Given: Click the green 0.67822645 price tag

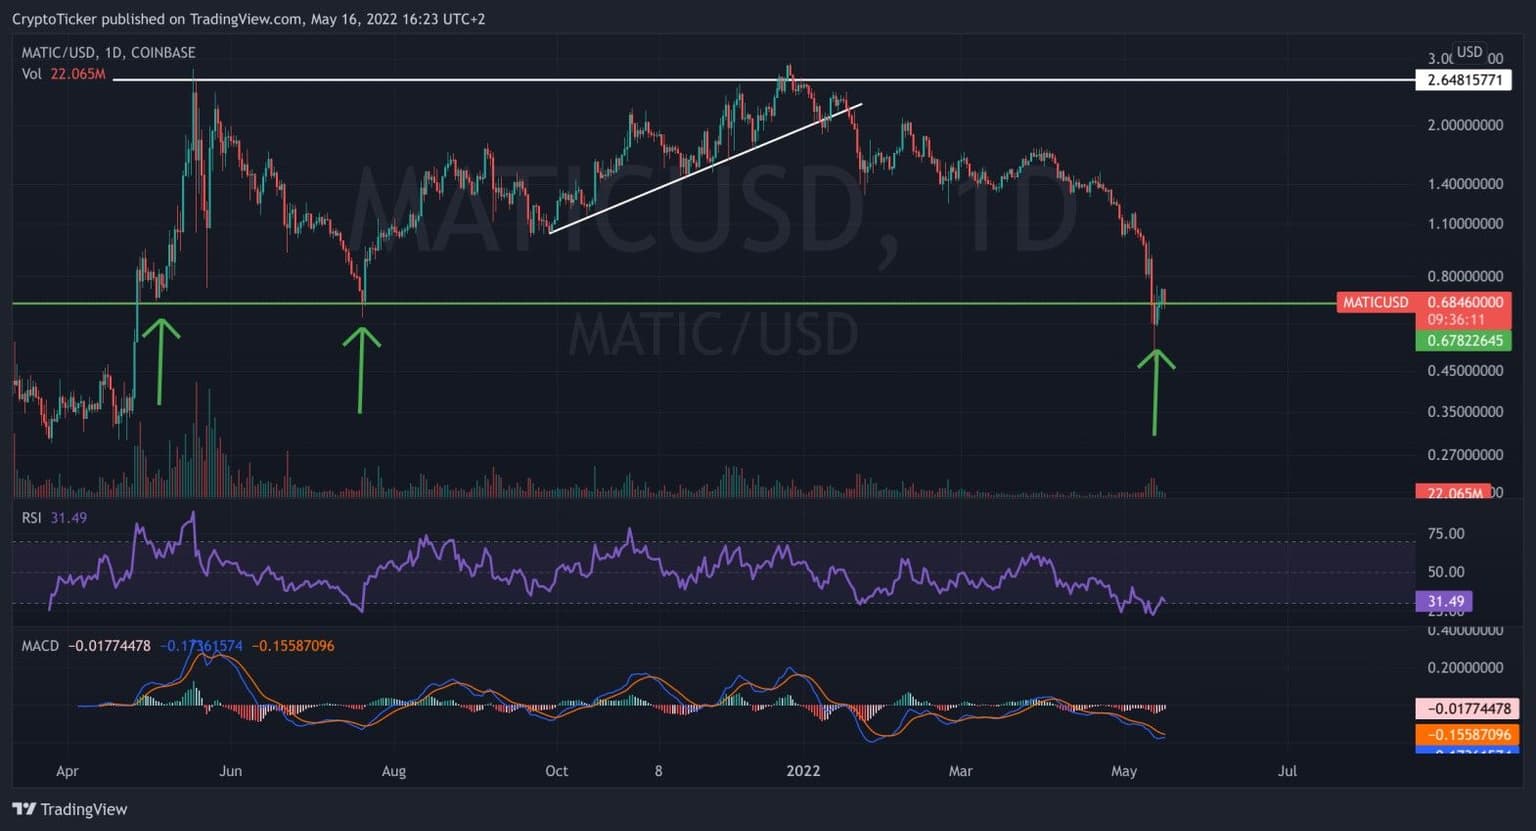Looking at the screenshot, I should (x=1463, y=341).
